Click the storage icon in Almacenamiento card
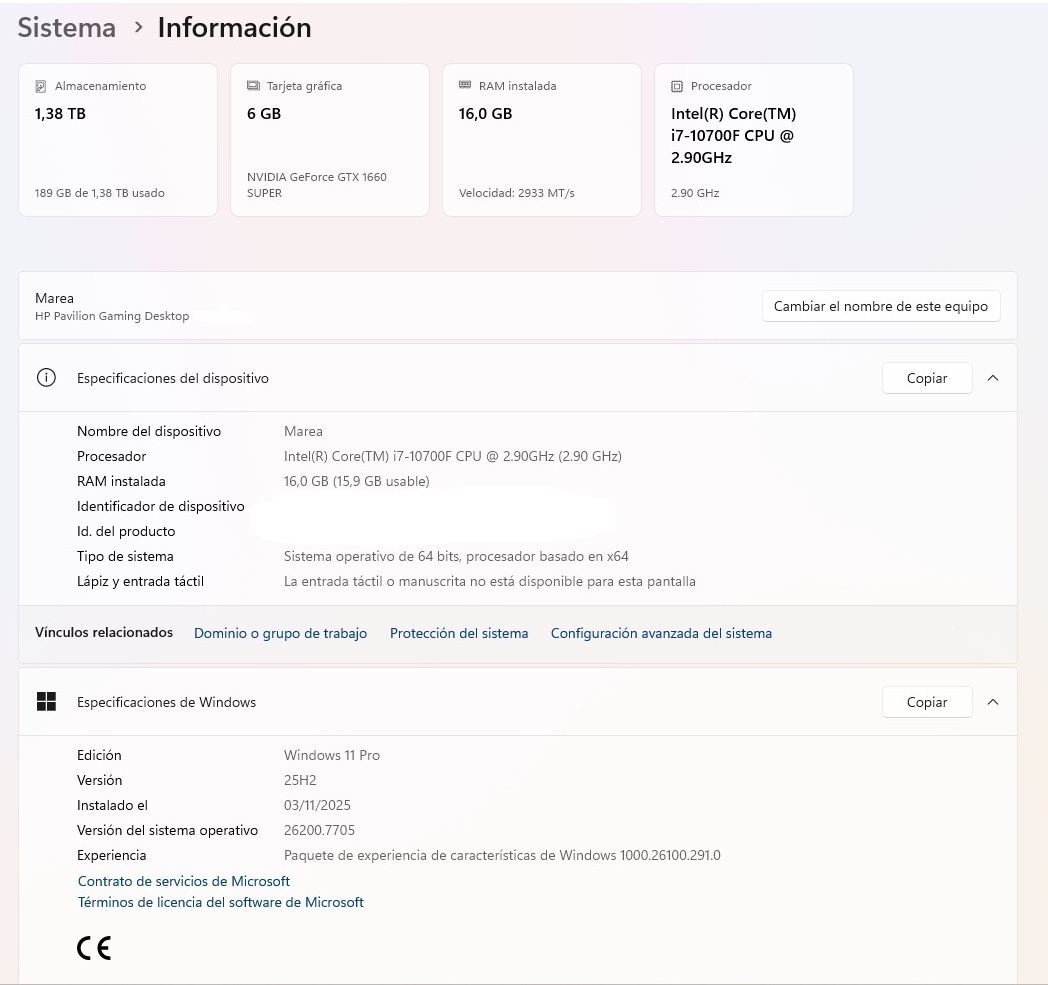Viewport: 1048px width, 985px height. [x=41, y=86]
